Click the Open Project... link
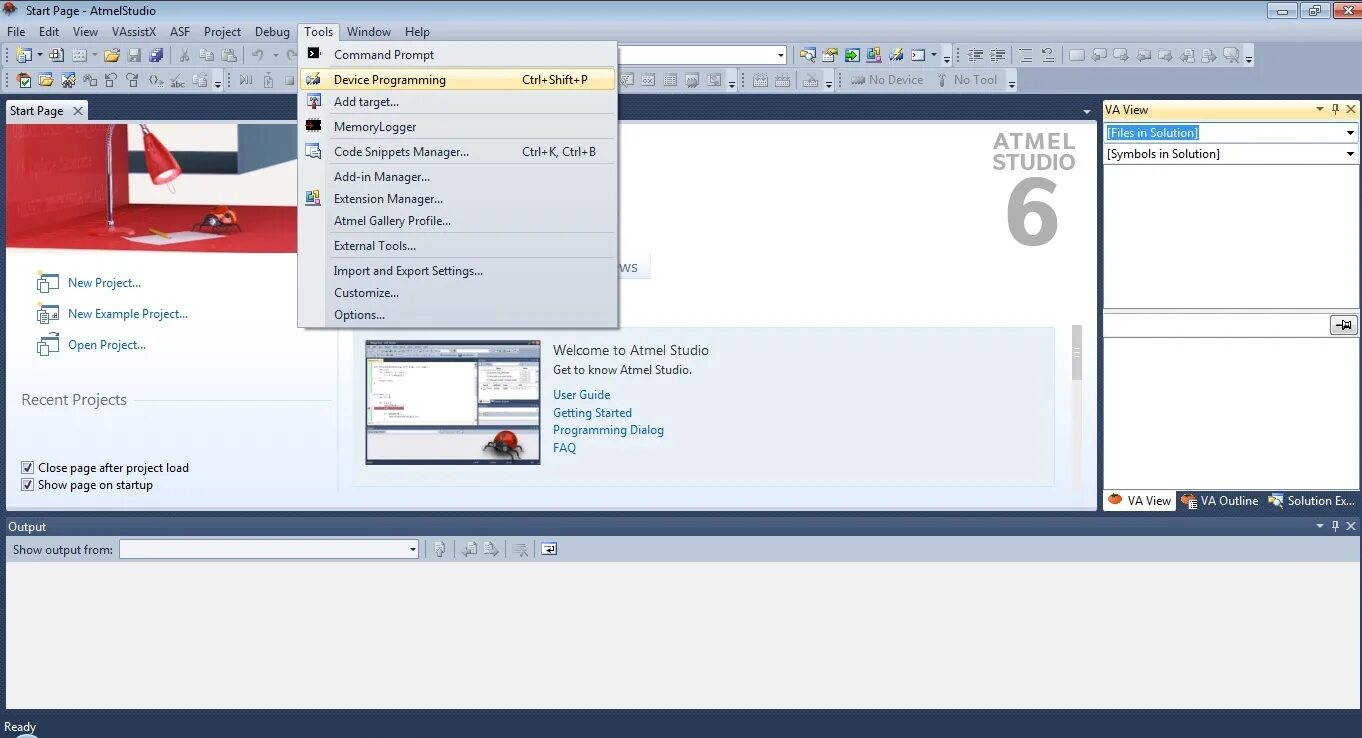 (107, 345)
